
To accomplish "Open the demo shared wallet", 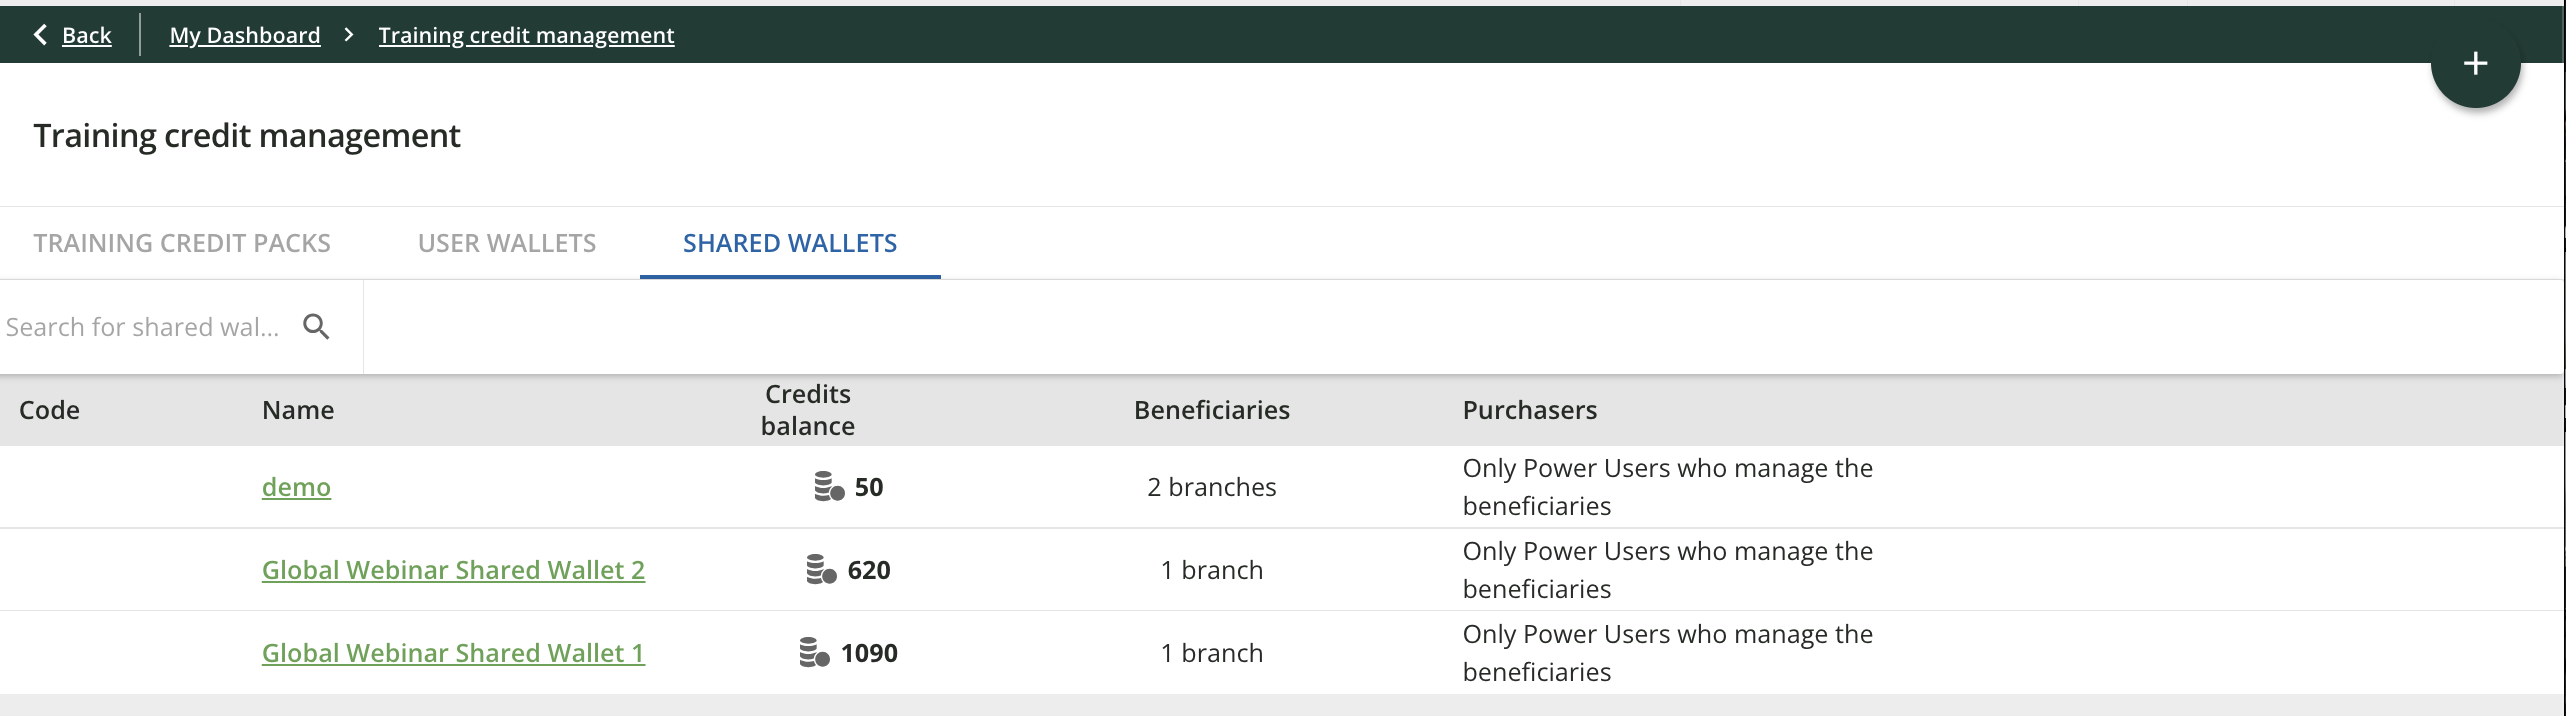I will 296,487.
